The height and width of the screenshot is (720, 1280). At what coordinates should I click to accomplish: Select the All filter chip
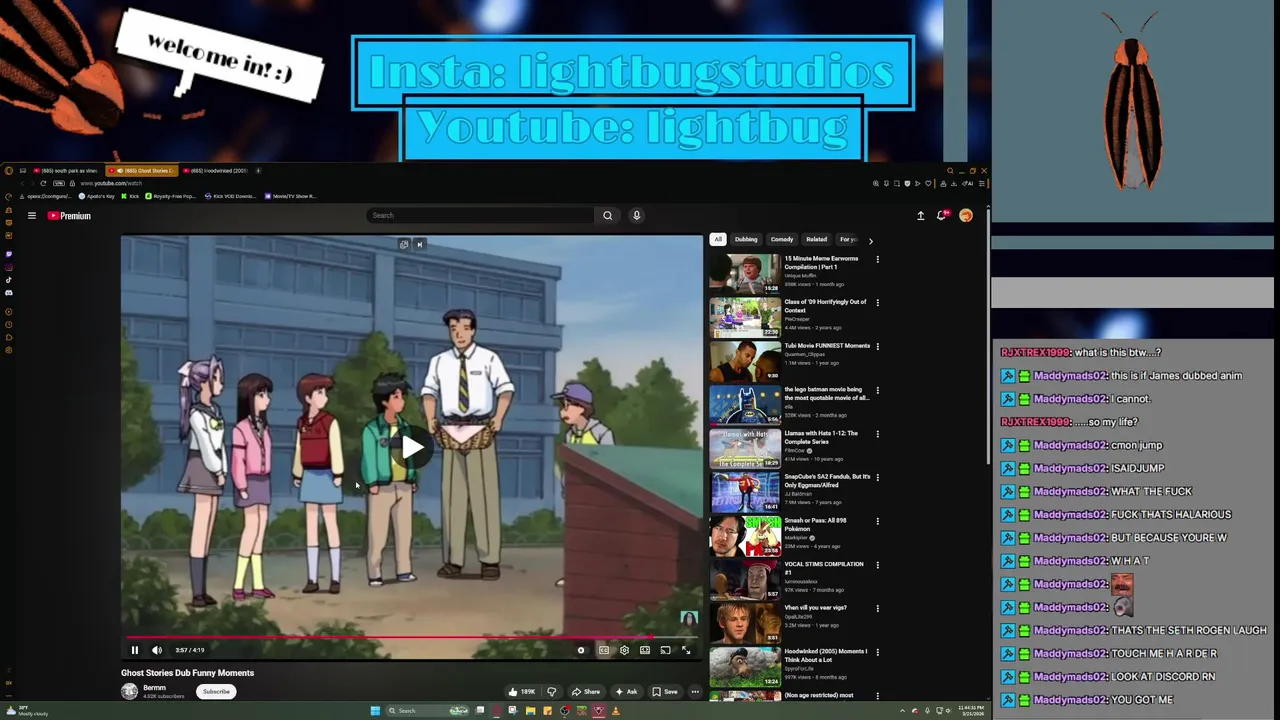717,239
